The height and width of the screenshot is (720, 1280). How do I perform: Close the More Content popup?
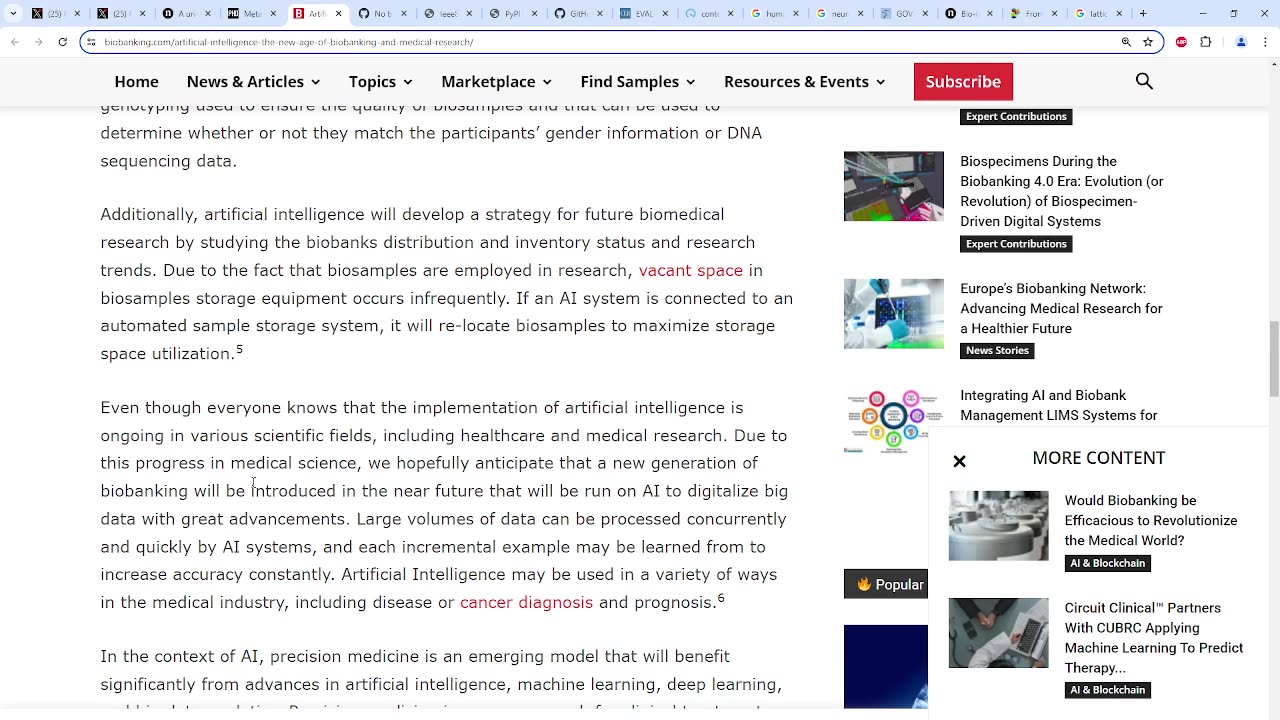959,461
